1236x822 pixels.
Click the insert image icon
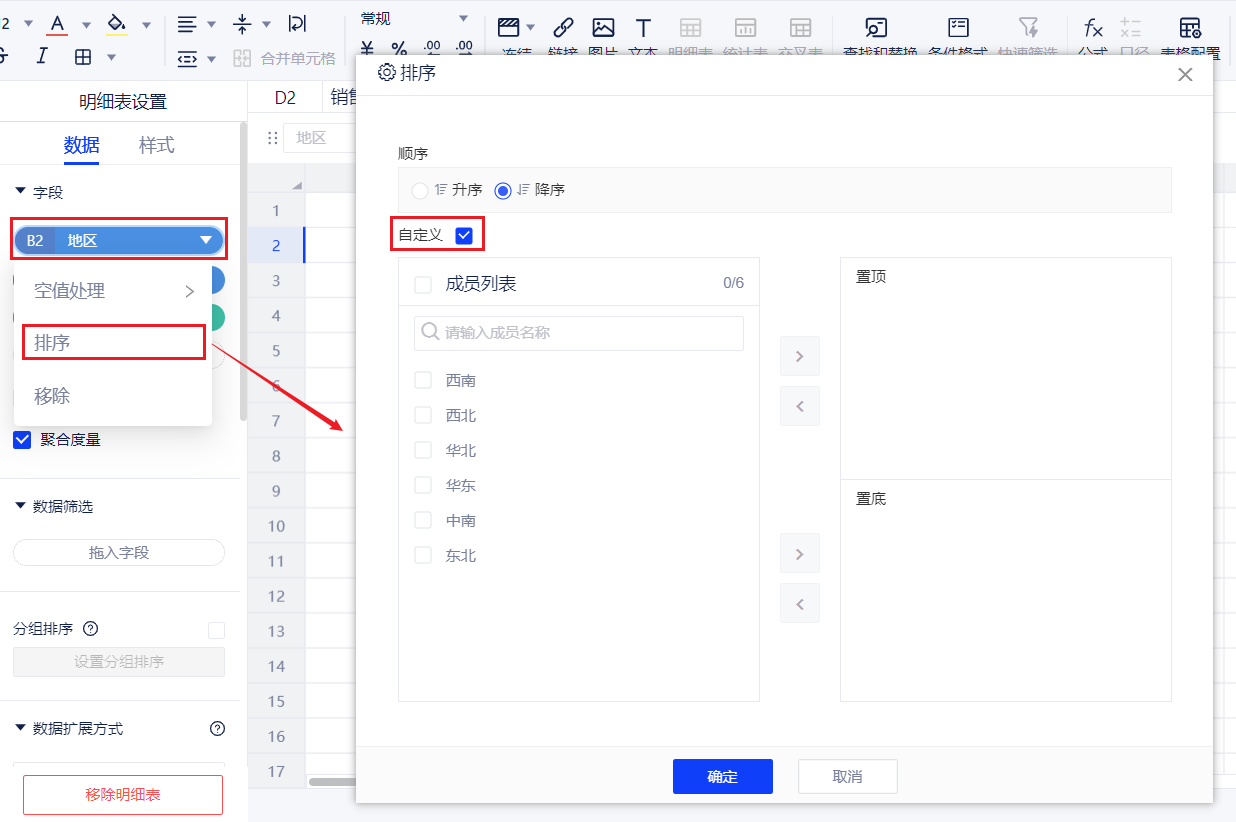[x=603, y=29]
